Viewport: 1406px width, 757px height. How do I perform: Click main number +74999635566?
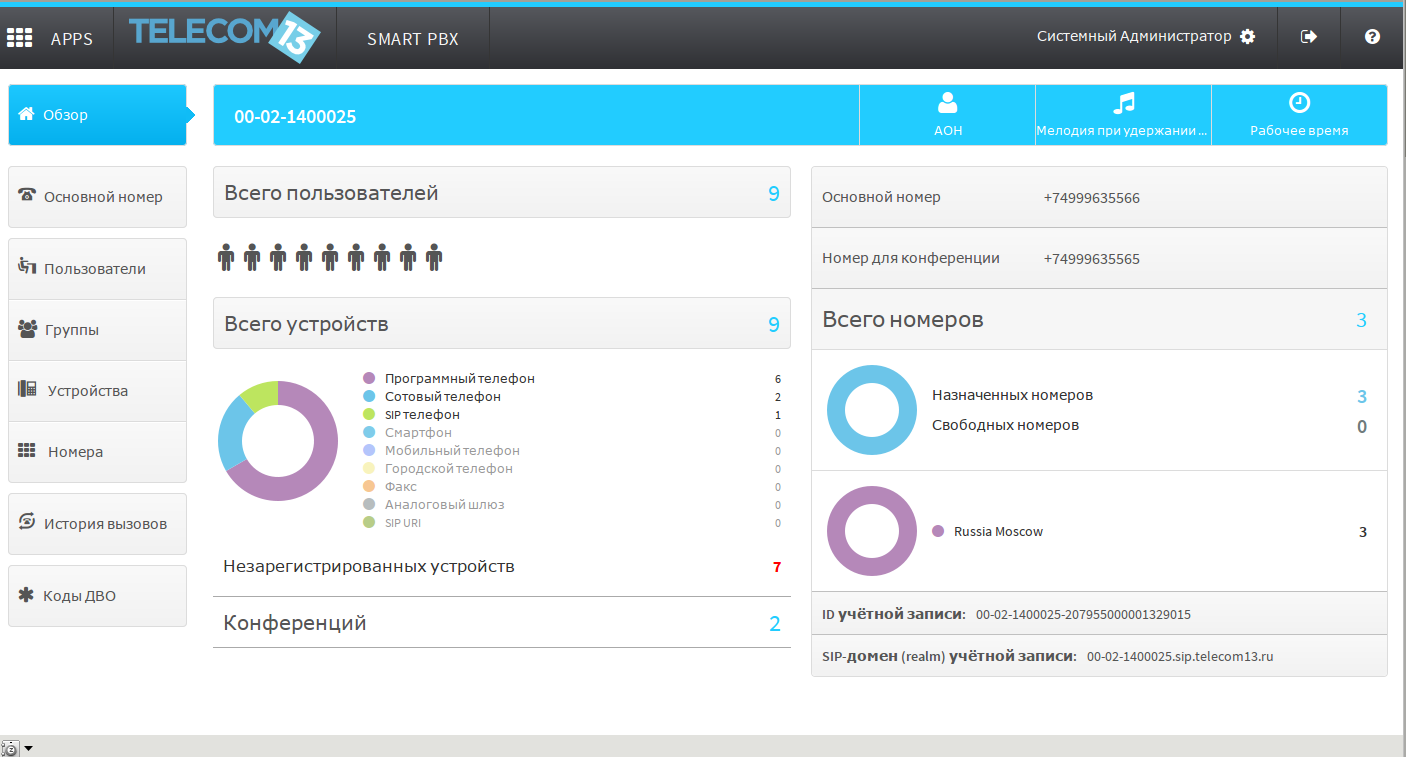[1091, 198]
